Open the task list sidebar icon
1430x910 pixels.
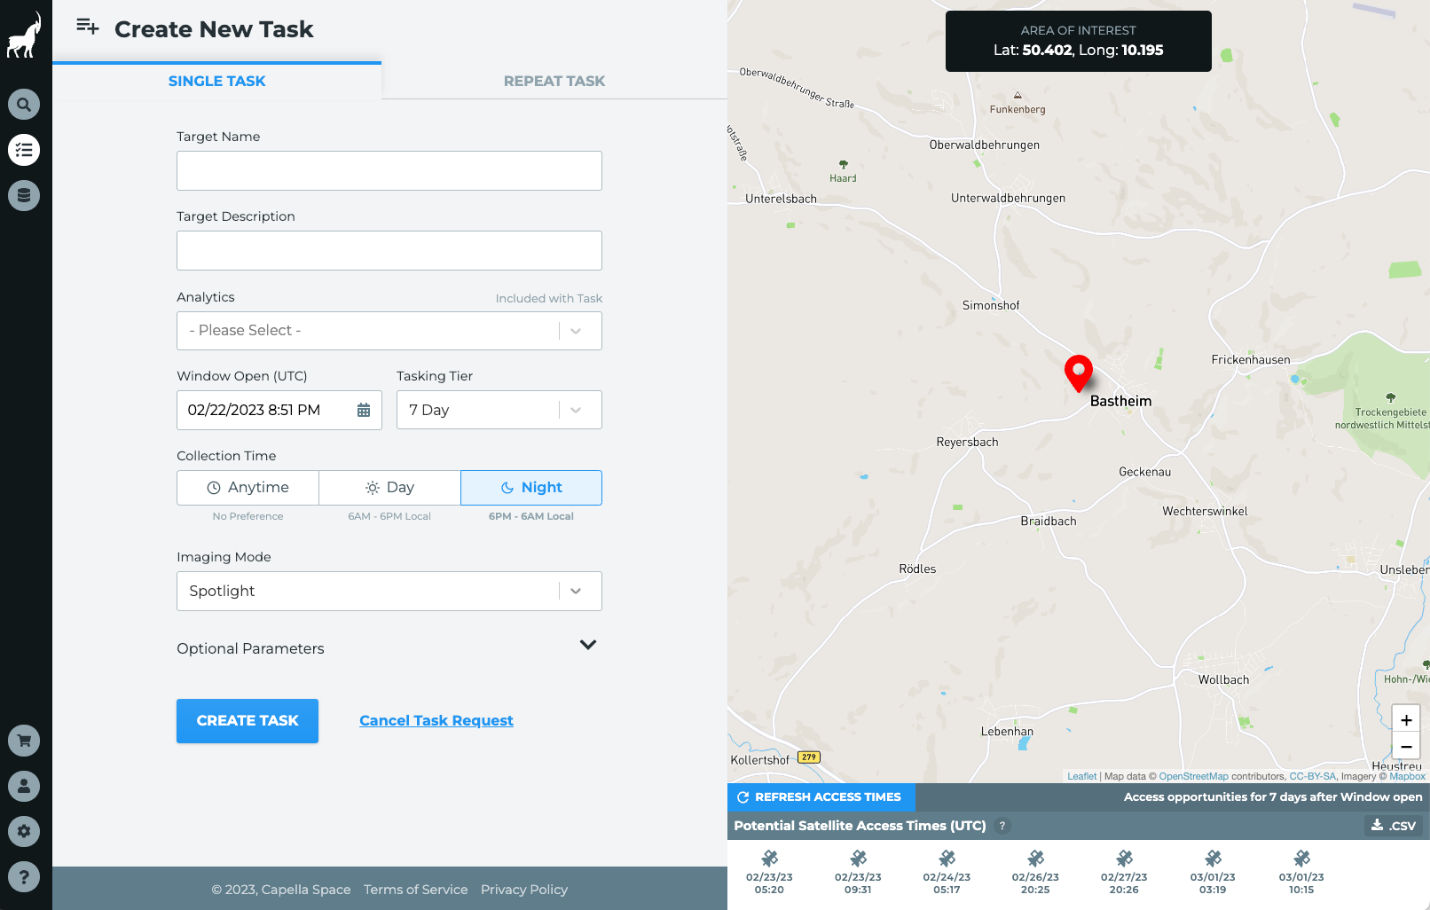point(24,150)
